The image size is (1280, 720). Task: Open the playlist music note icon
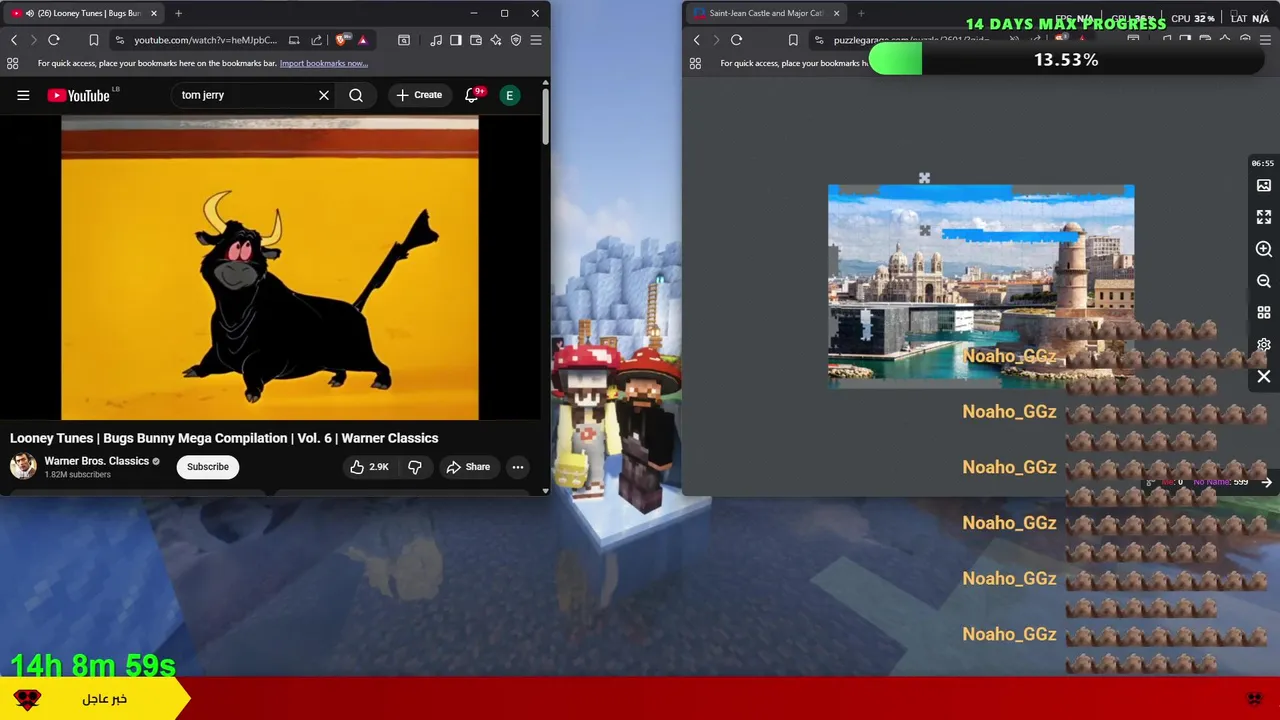coord(436,40)
